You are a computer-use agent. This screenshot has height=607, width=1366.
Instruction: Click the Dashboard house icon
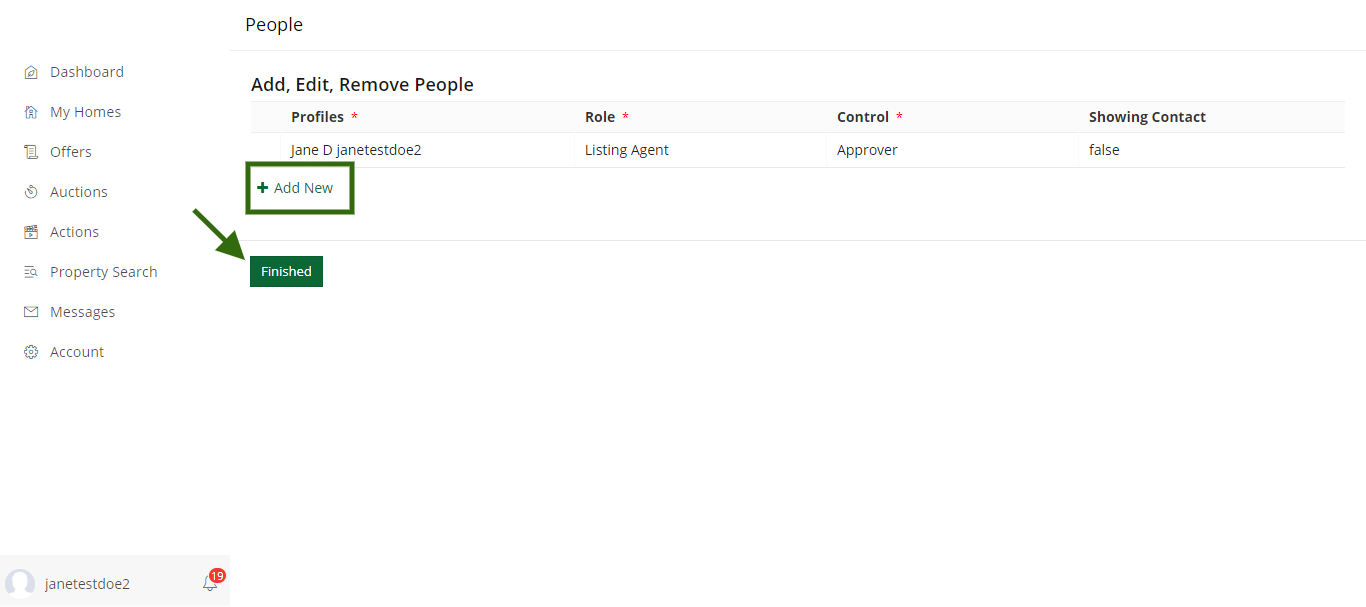[31, 72]
